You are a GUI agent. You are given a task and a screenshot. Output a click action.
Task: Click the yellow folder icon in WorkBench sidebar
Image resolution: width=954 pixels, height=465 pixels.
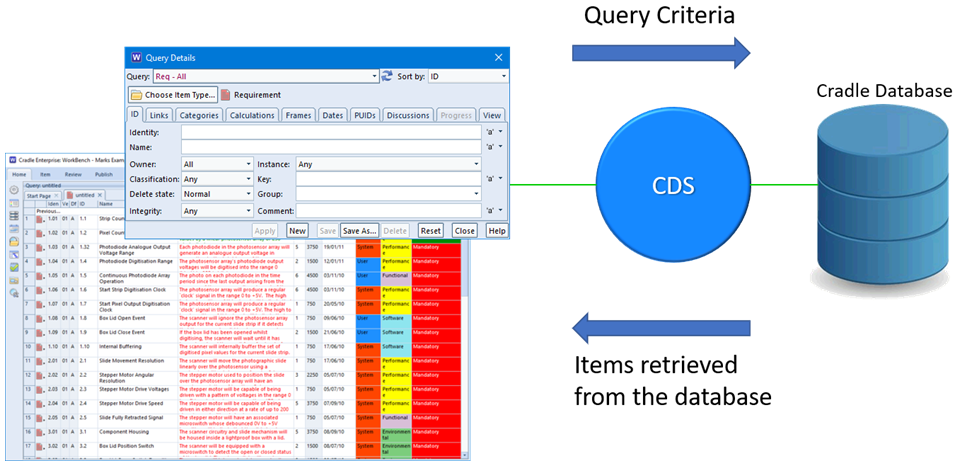(x=13, y=242)
